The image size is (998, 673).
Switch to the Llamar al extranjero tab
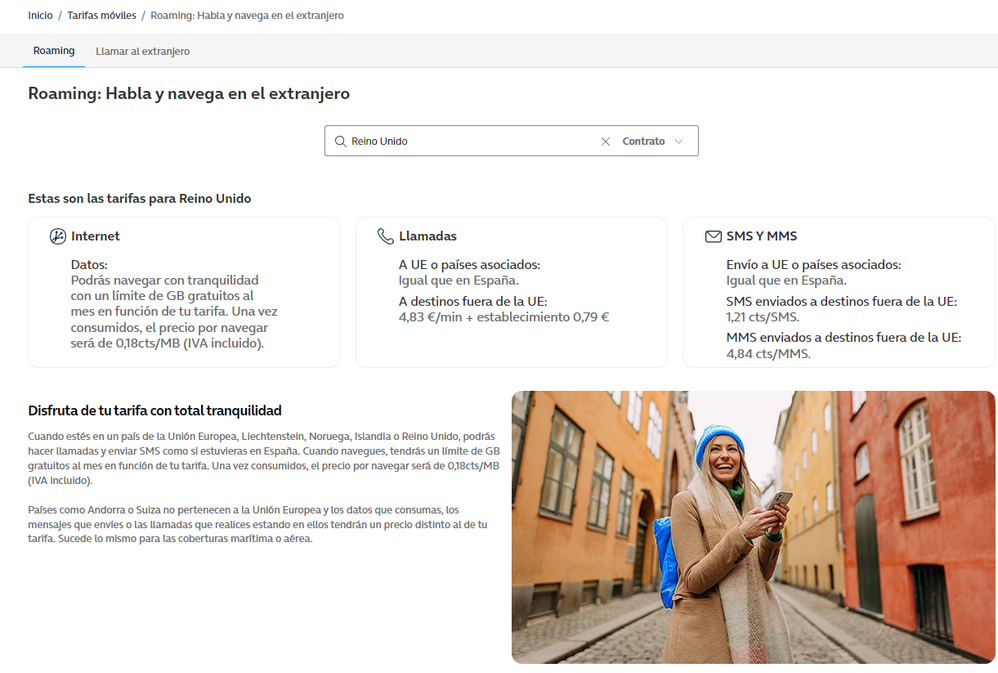click(x=142, y=51)
